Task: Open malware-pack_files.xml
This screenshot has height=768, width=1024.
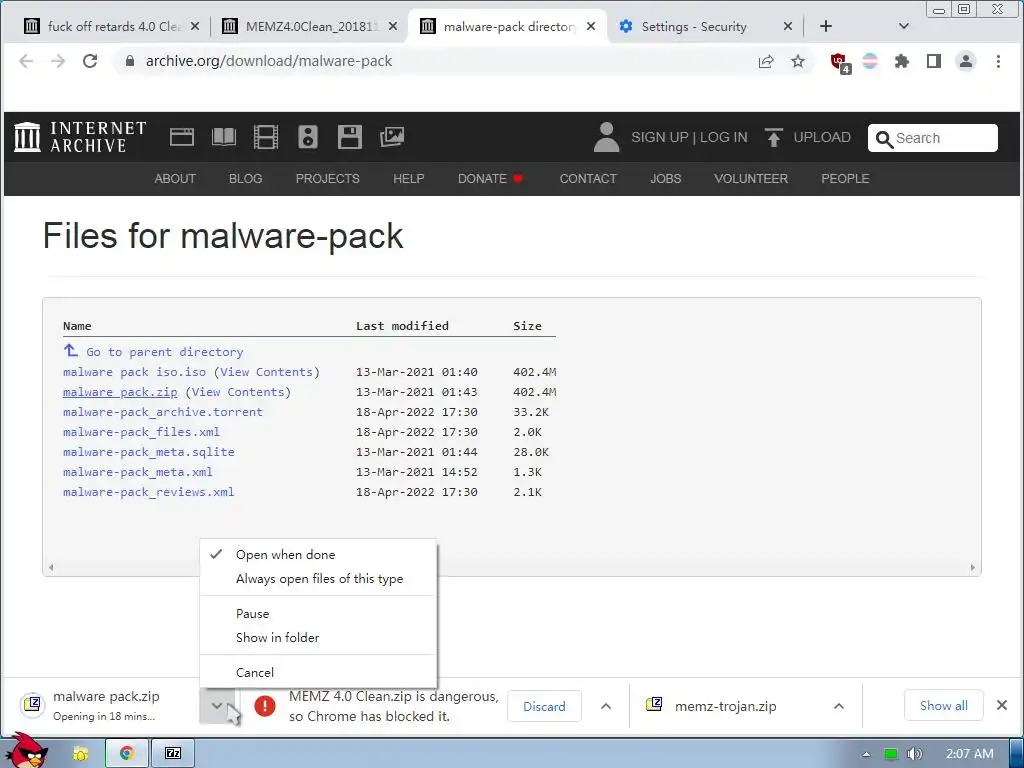Action: click(141, 432)
